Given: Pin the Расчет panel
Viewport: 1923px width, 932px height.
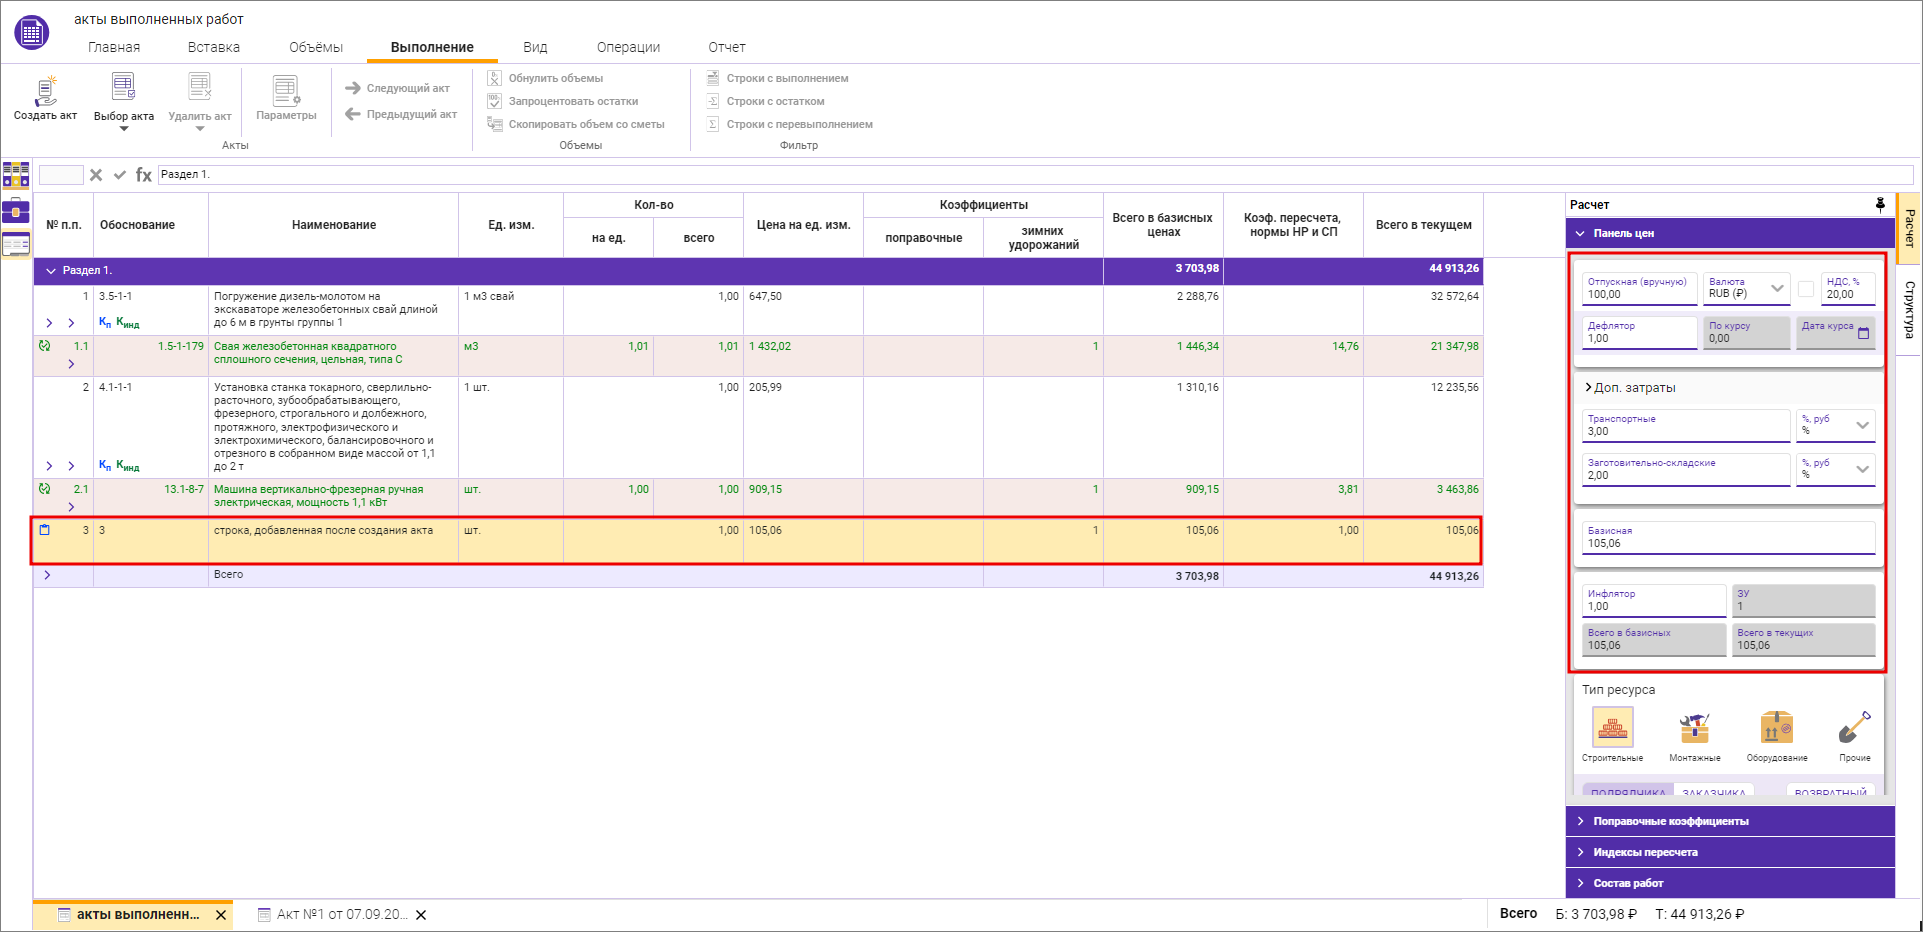Looking at the screenshot, I should pos(1880,204).
